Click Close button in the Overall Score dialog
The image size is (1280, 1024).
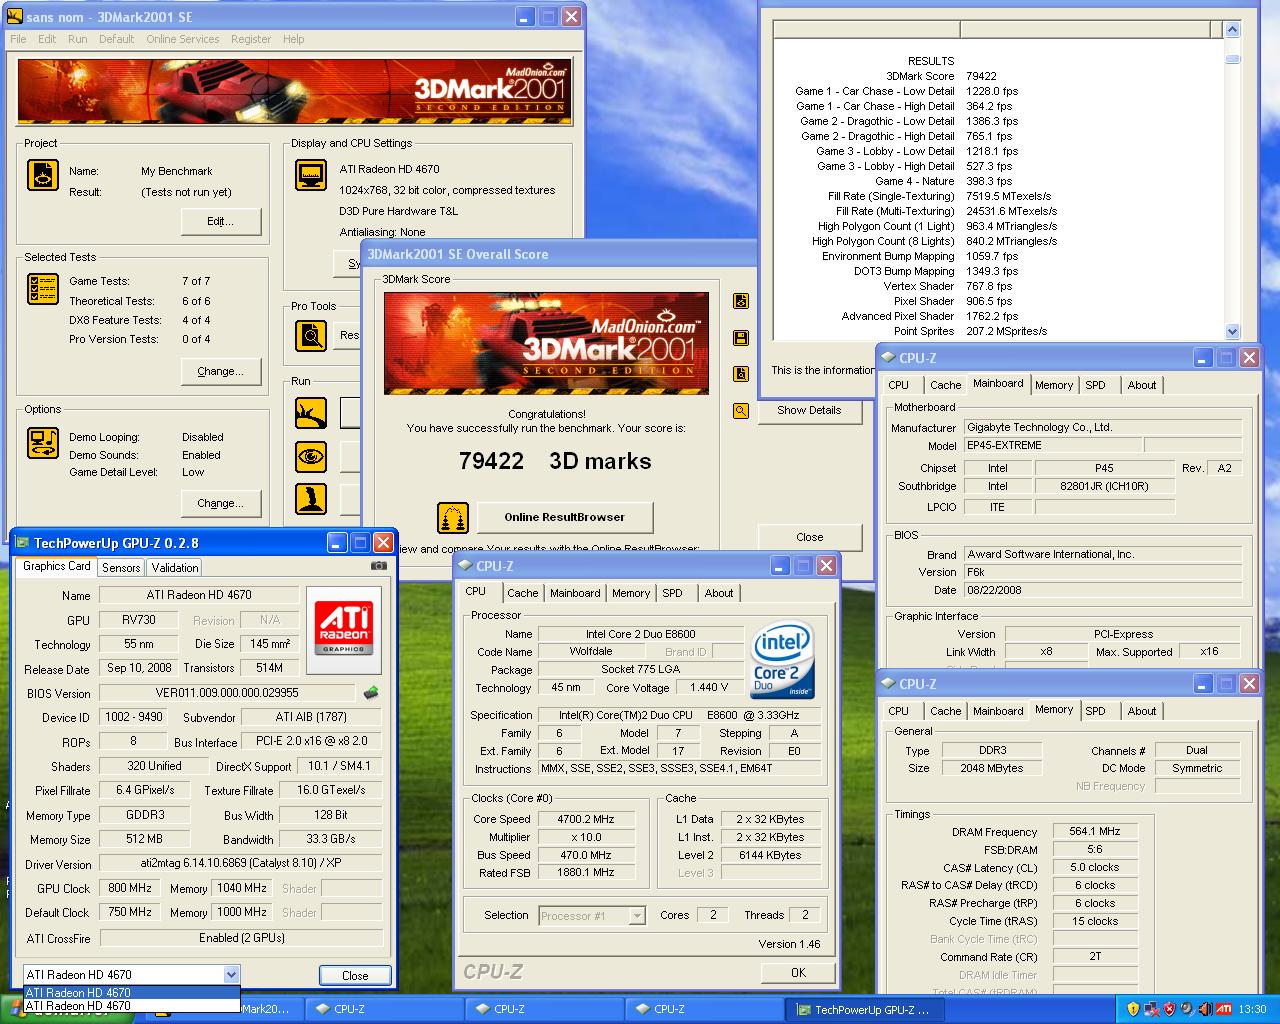(809, 537)
